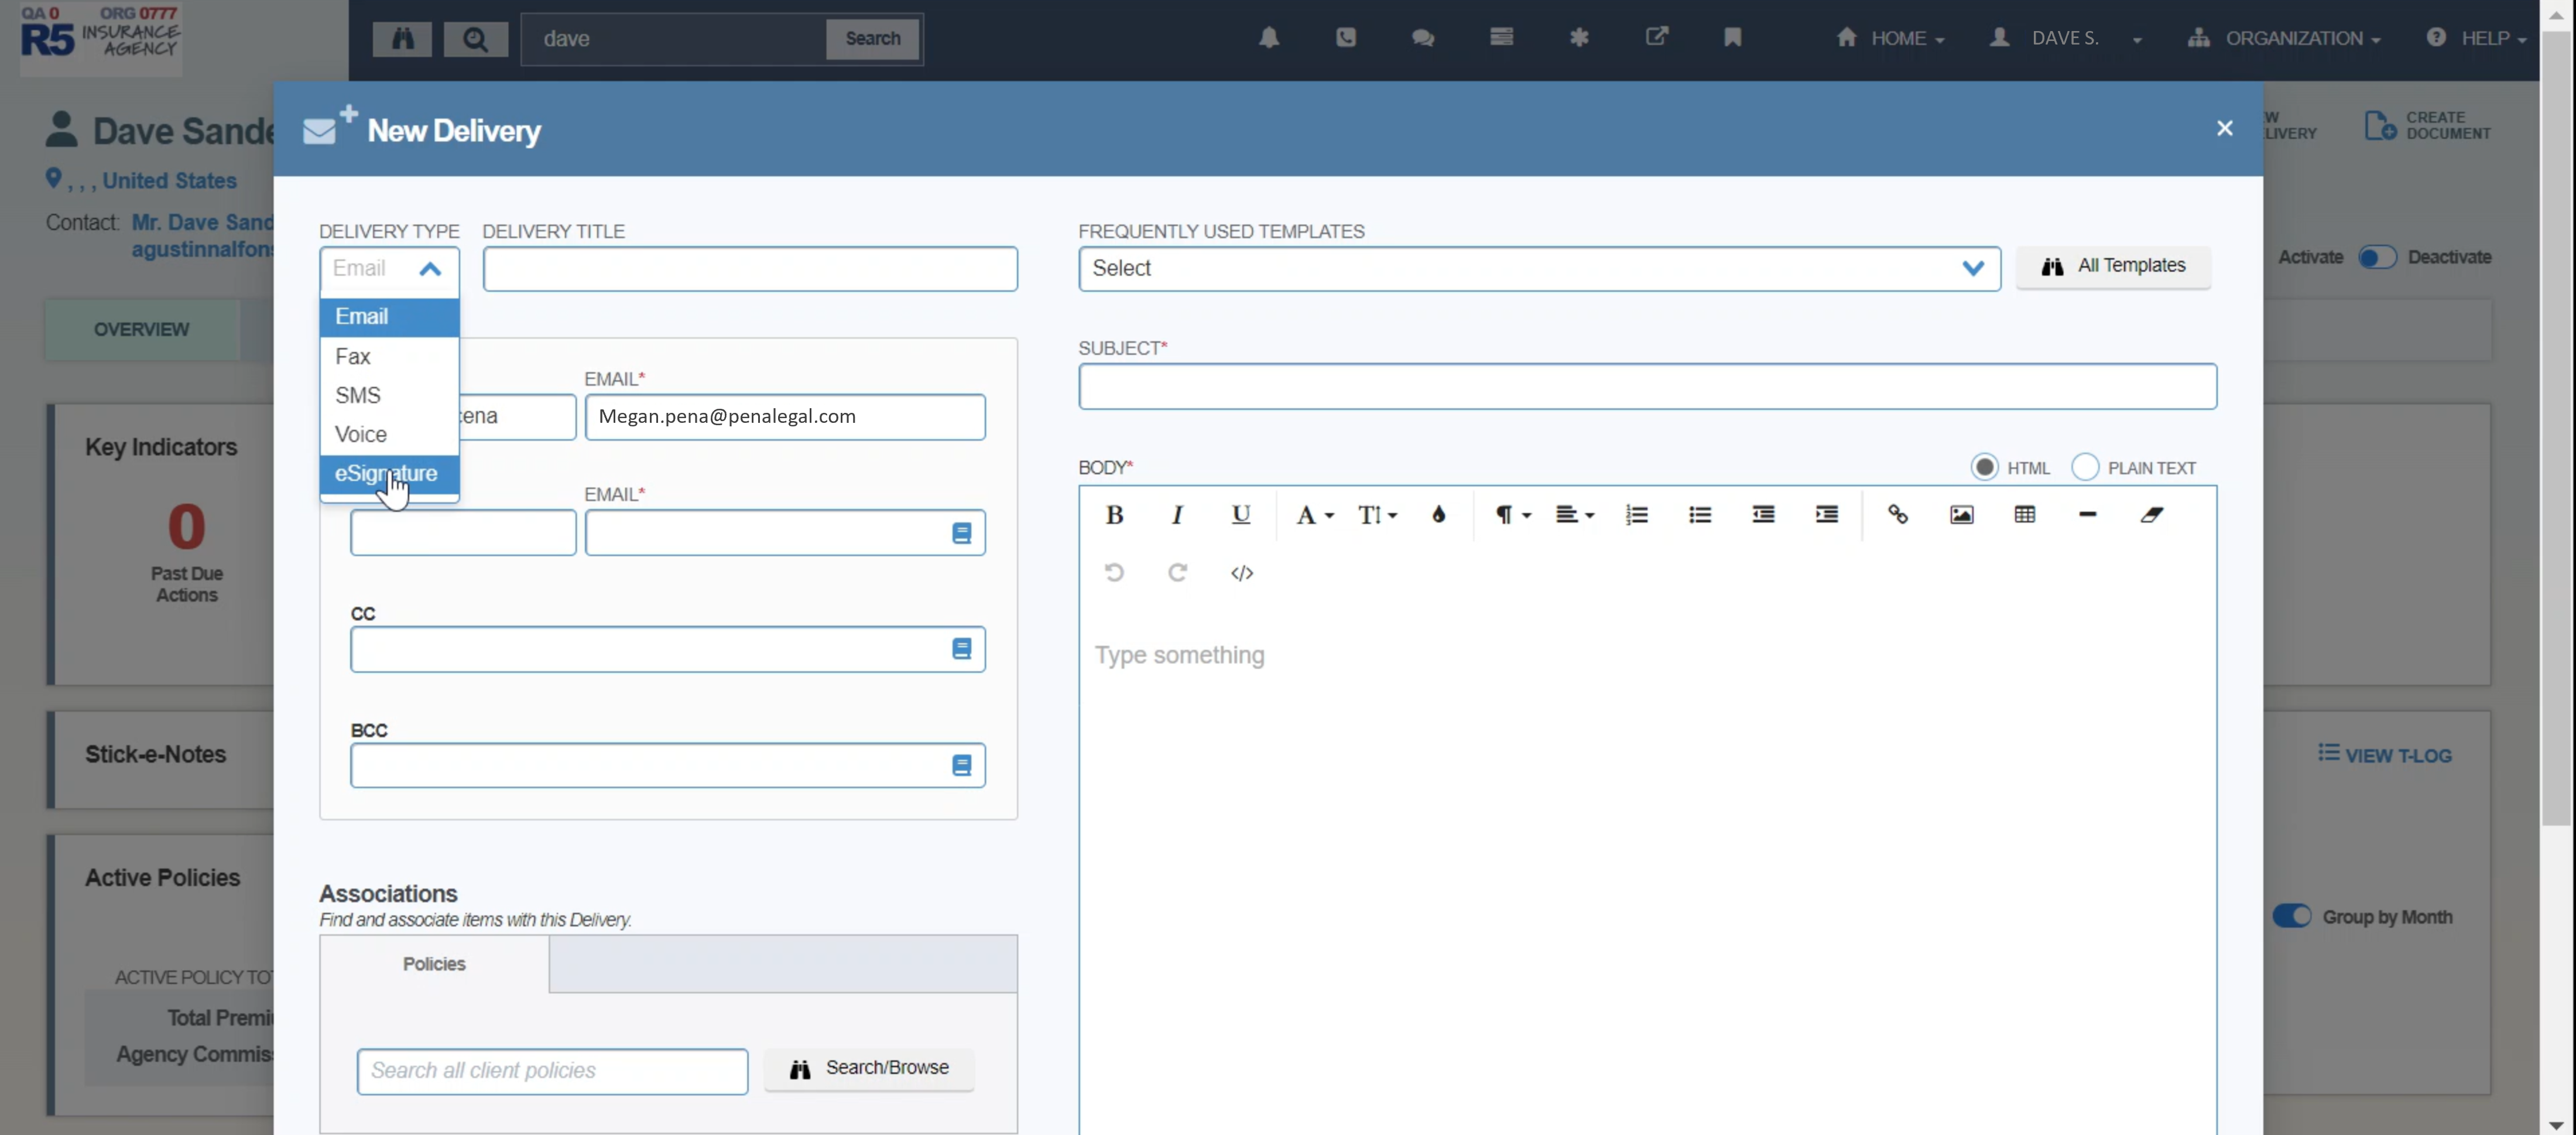This screenshot has height=1135, width=2576.
Task: Open the text color droplet picker
Action: (1438, 515)
